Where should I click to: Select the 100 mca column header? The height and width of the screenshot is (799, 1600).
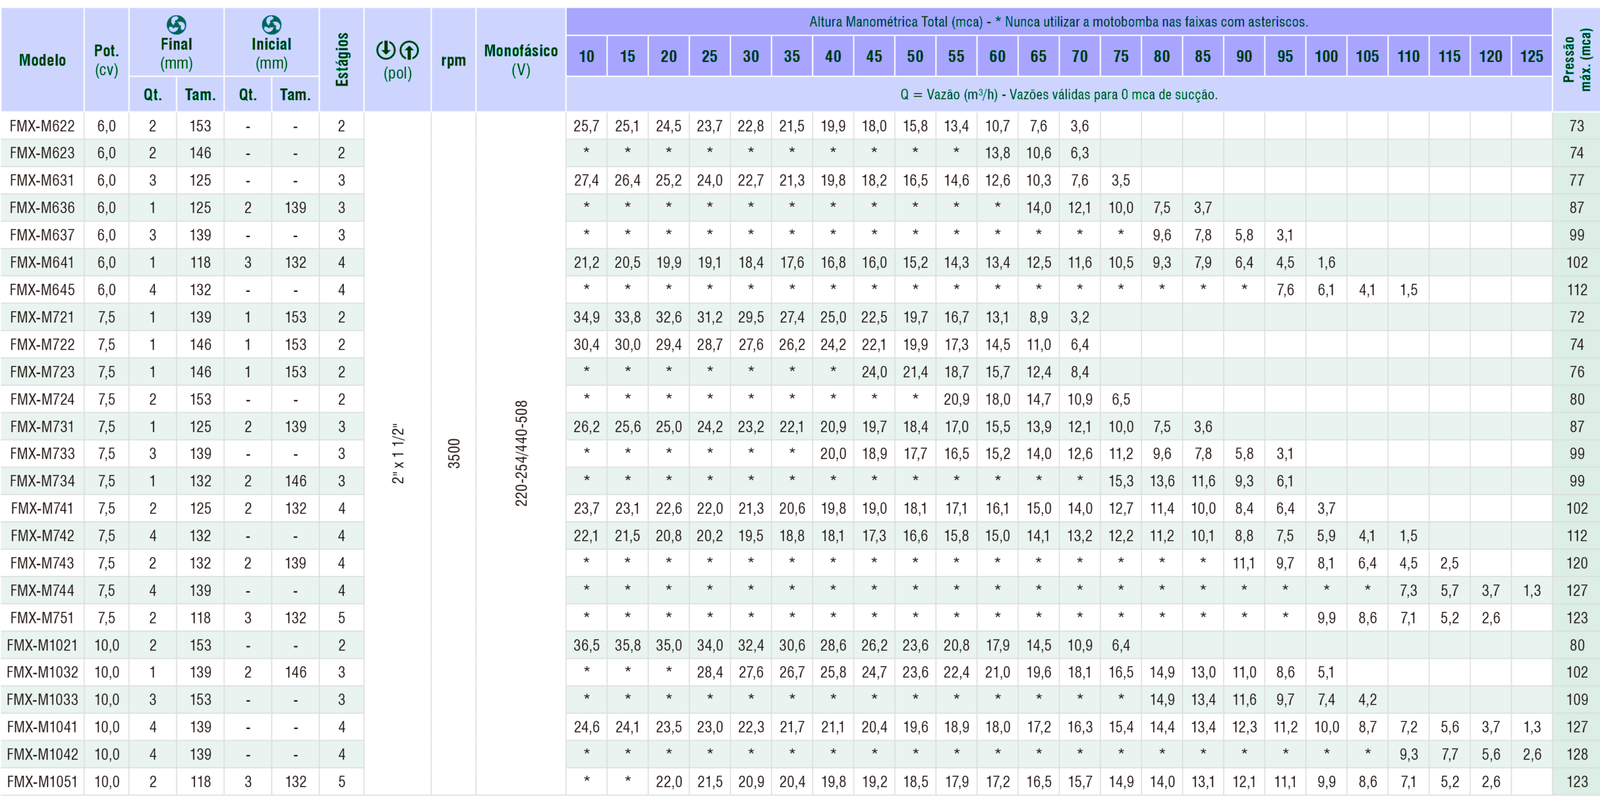tap(1326, 56)
